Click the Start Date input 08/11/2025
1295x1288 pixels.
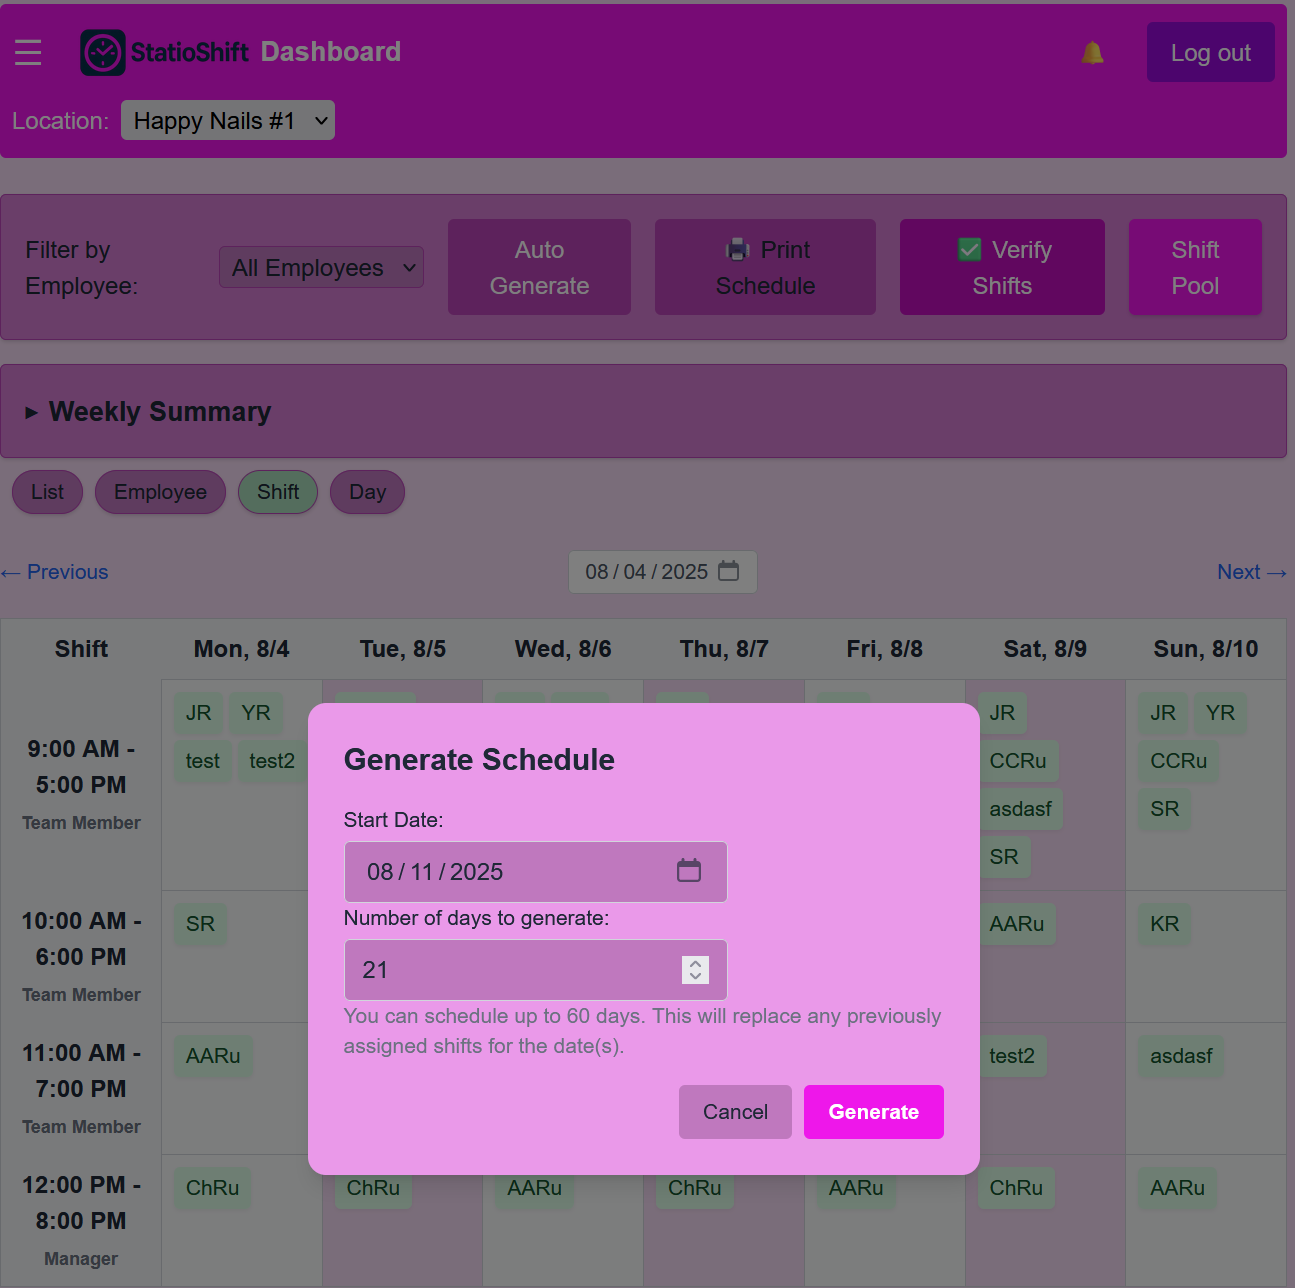pos(535,872)
